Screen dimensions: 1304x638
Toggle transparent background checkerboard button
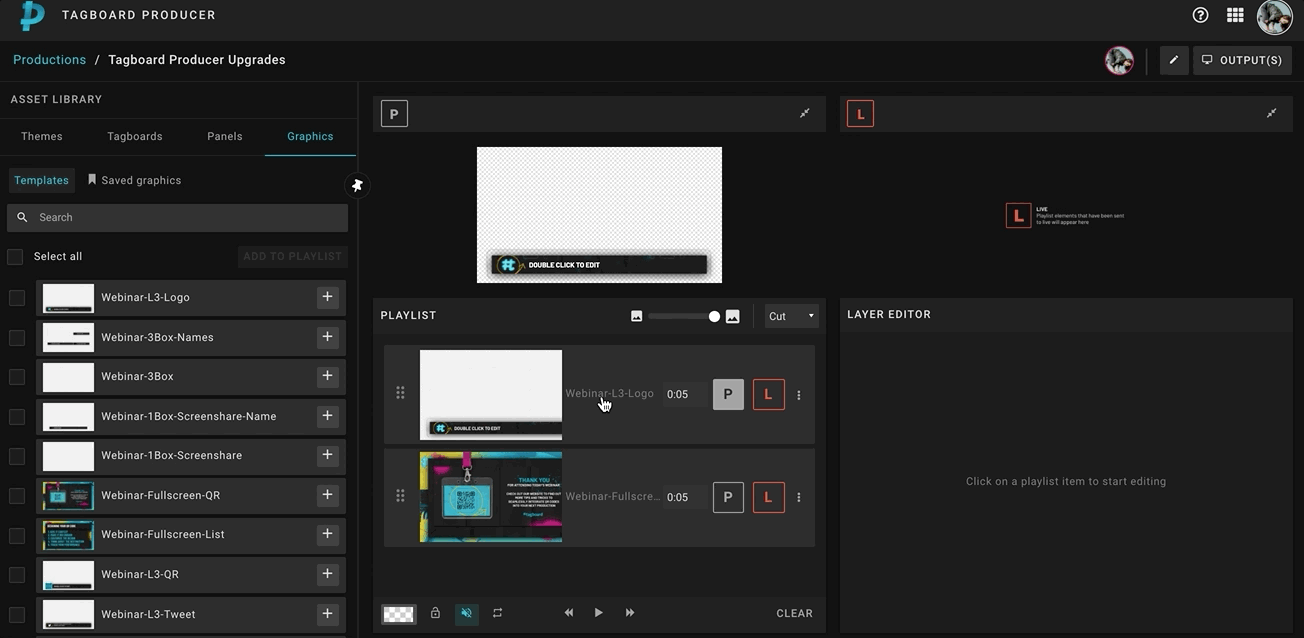[x=398, y=614]
